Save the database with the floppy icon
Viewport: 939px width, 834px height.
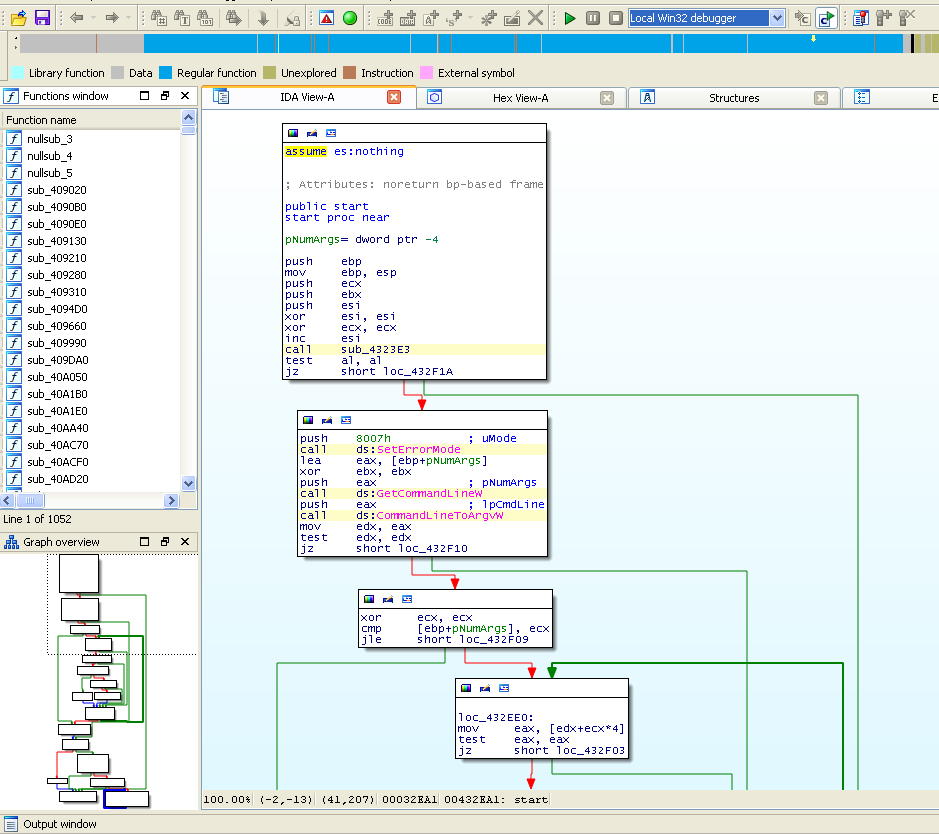[x=42, y=18]
